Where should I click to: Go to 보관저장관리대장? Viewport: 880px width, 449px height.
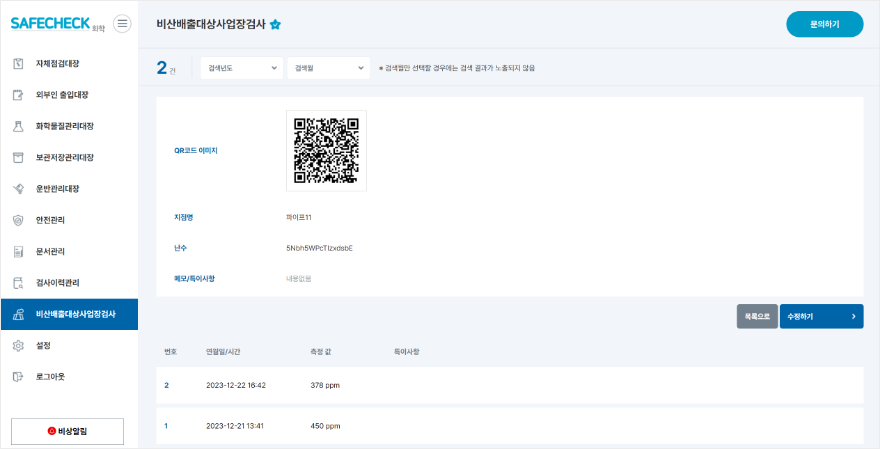tap(70, 158)
